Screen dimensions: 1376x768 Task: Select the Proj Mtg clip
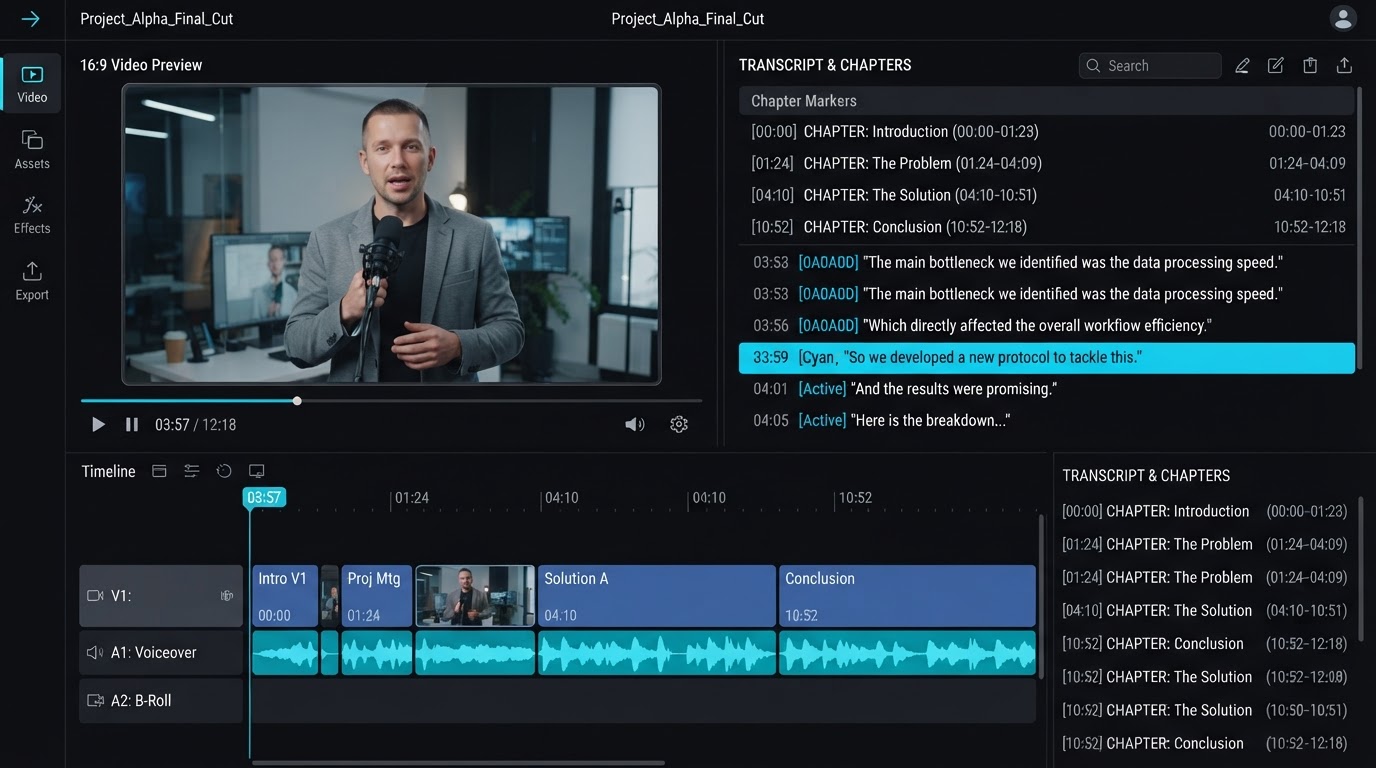(x=377, y=596)
